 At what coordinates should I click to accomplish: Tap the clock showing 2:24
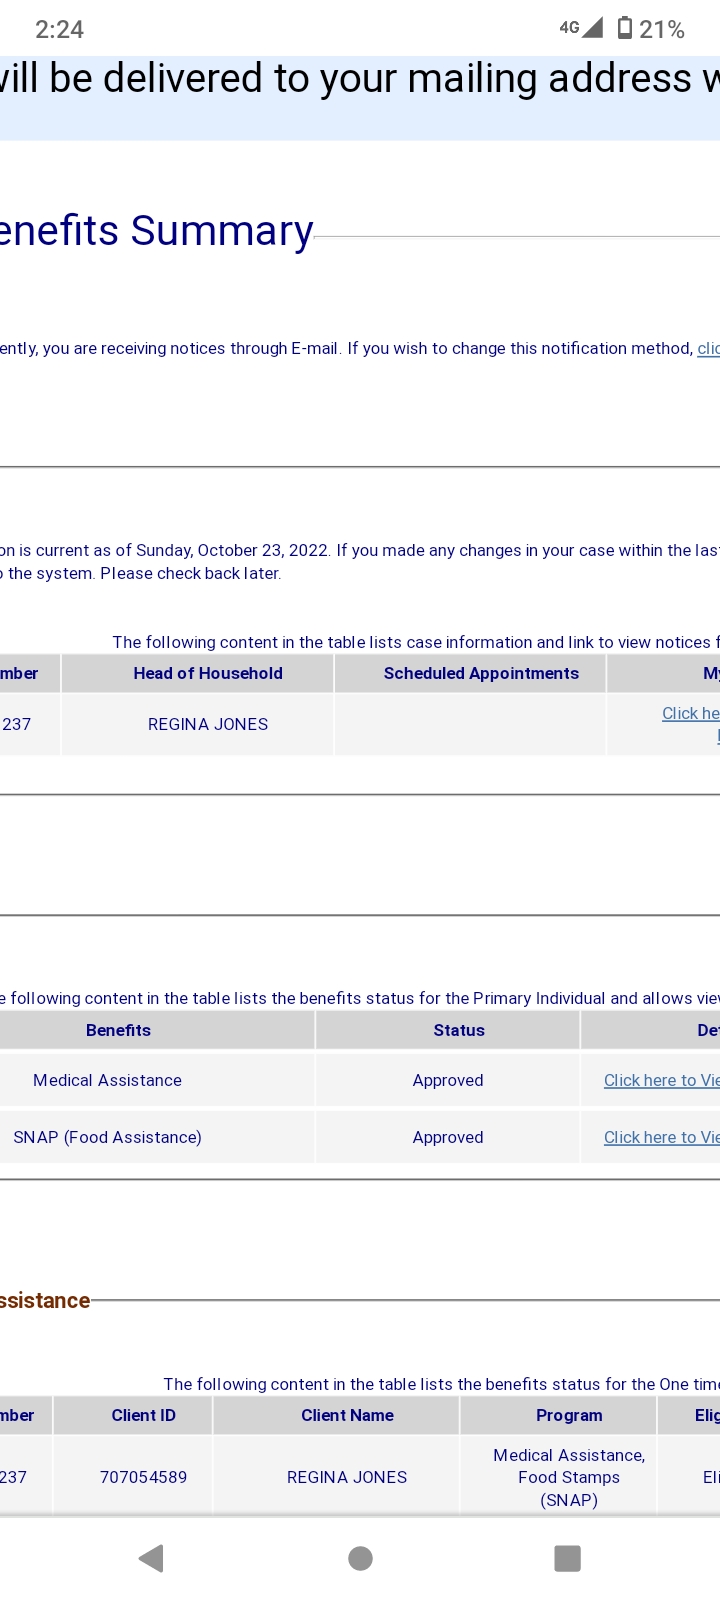tap(59, 29)
